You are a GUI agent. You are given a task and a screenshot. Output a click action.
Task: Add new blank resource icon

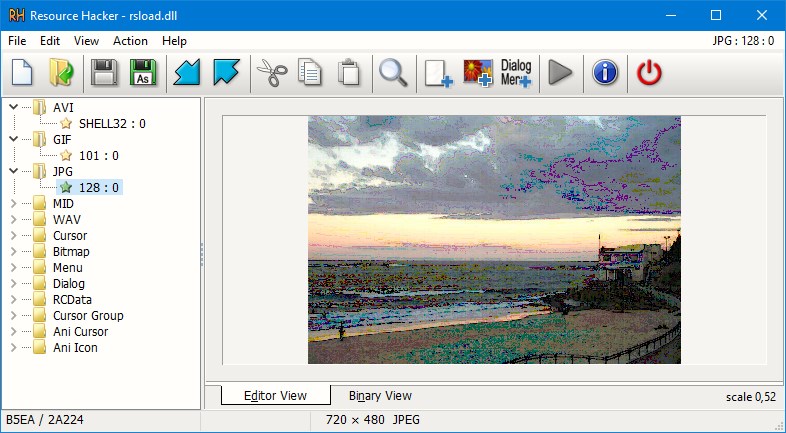pyautogui.click(x=438, y=74)
